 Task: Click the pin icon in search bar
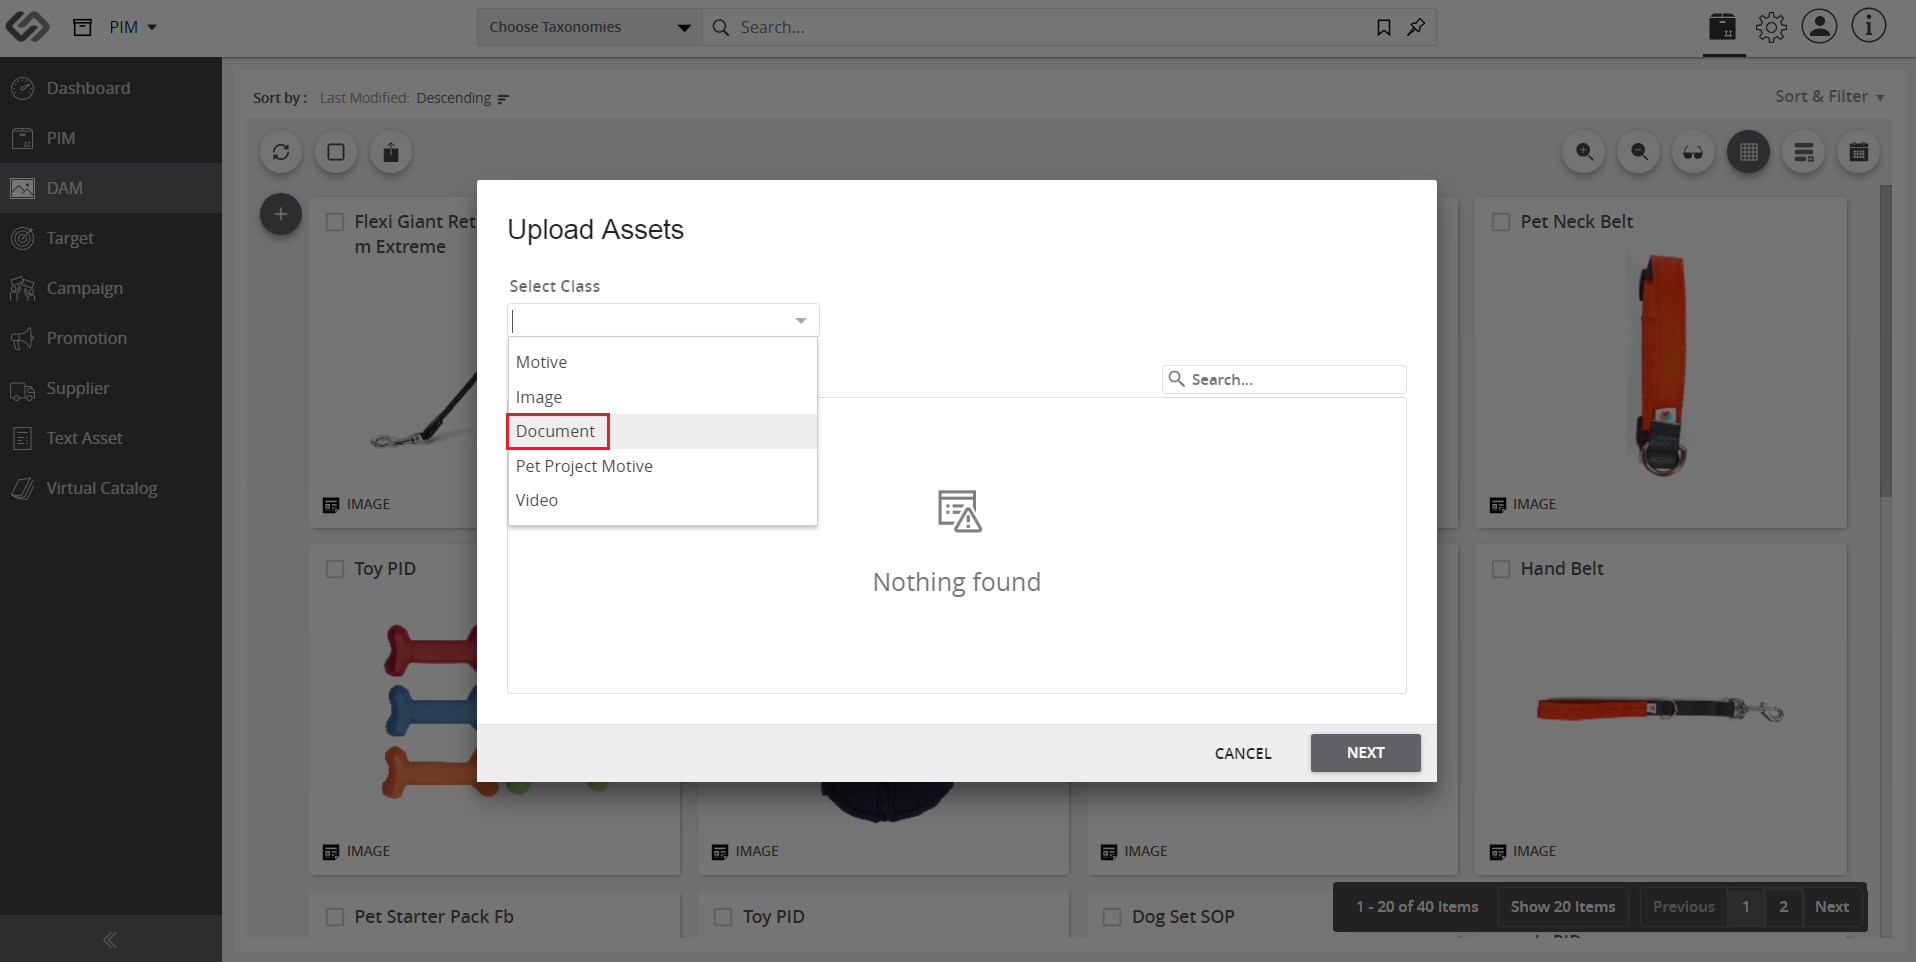[1416, 27]
